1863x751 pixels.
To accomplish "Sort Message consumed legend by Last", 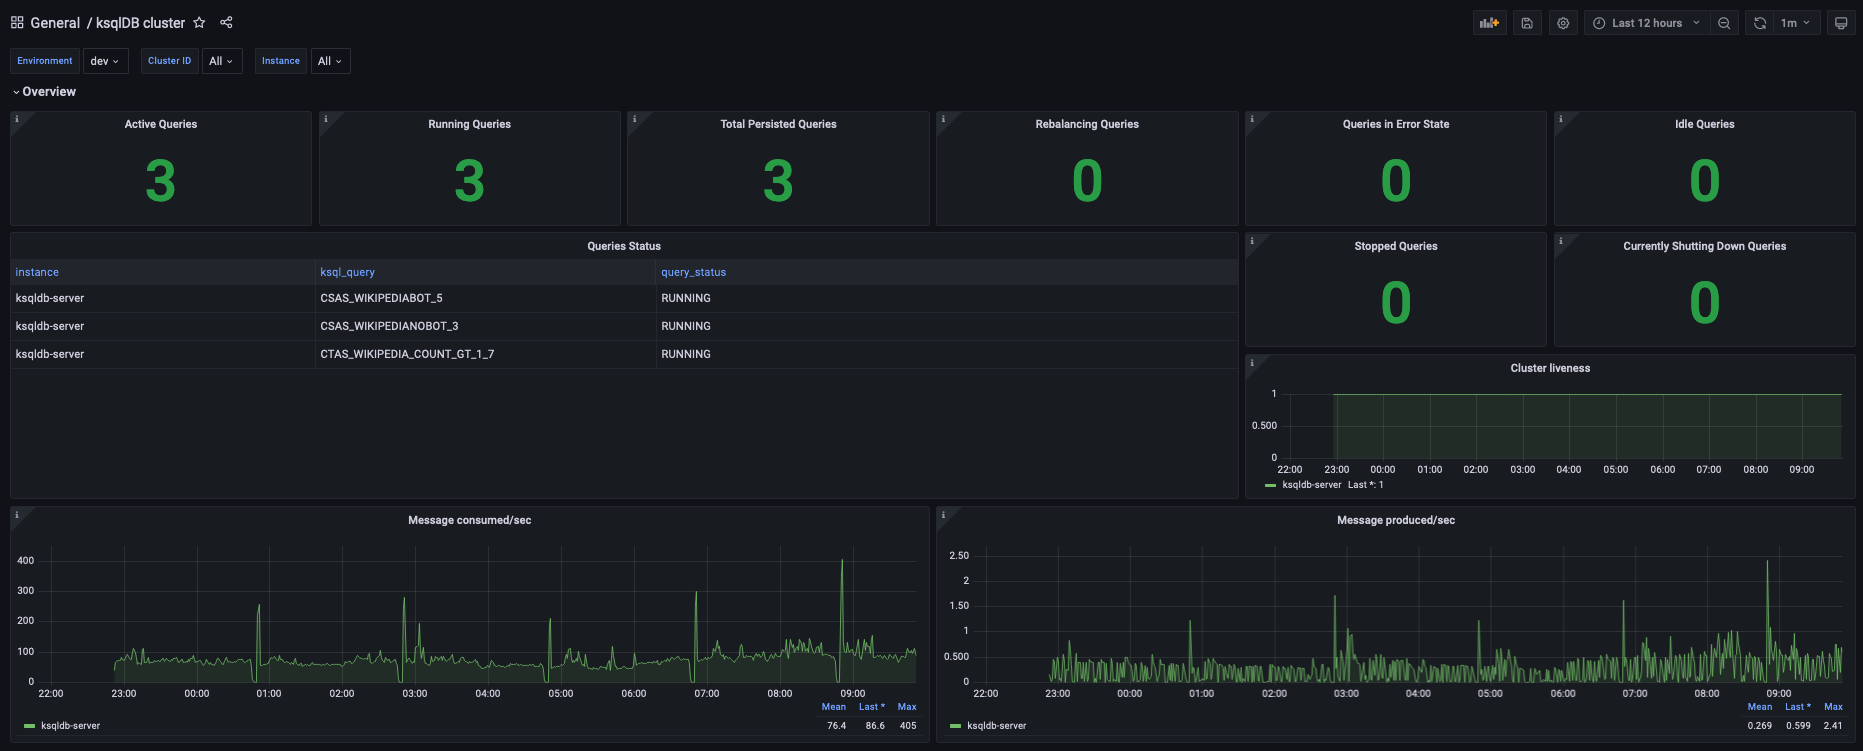I will (871, 707).
